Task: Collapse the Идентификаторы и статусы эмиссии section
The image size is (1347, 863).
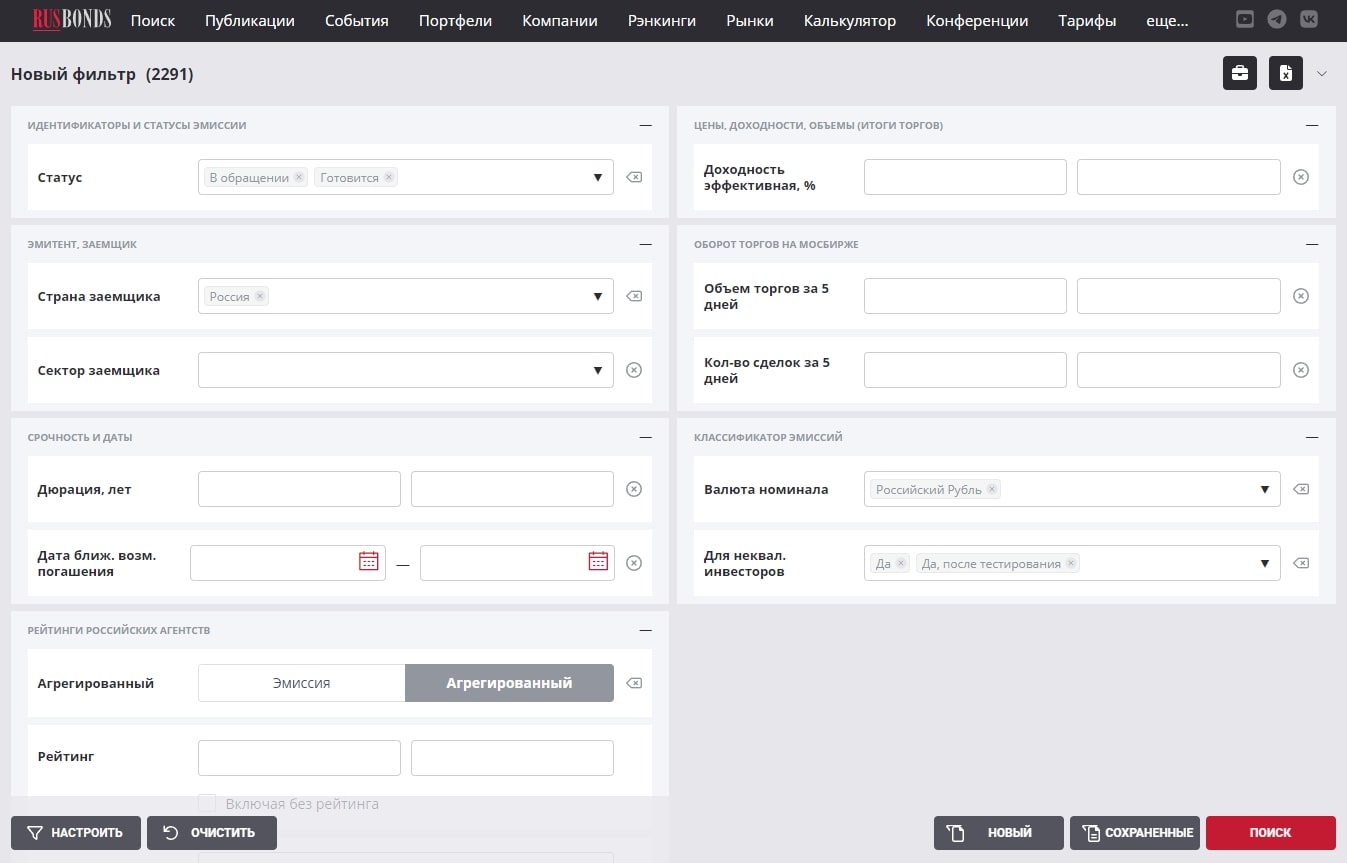Action: click(x=646, y=125)
